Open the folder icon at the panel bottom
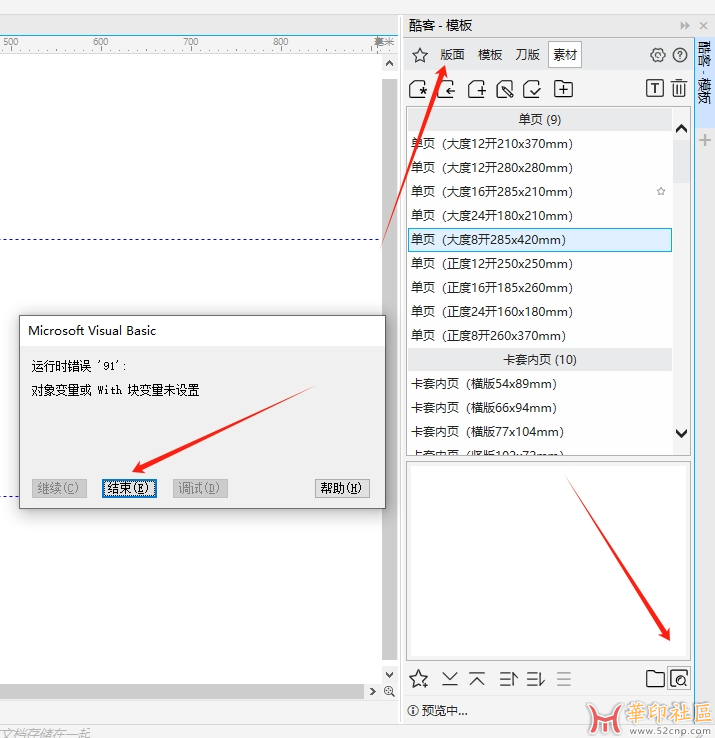715x738 pixels. coord(655,679)
